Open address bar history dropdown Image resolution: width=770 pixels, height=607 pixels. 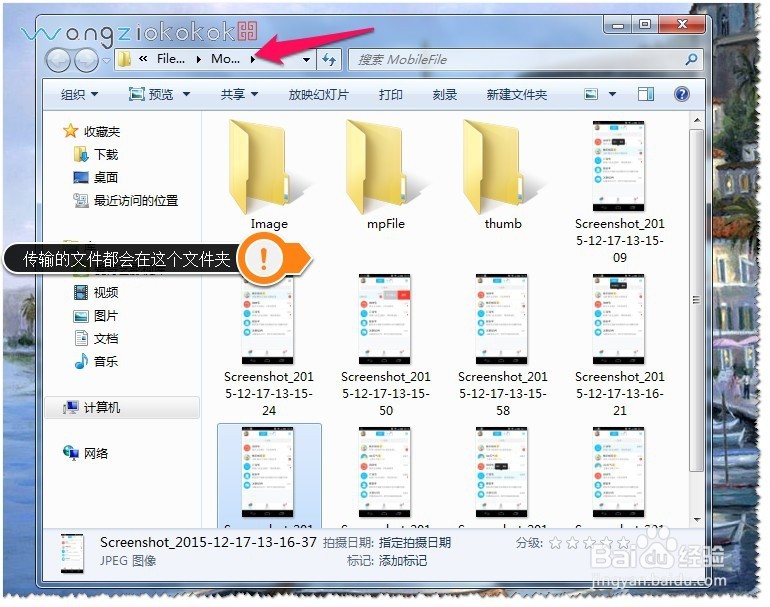click(306, 60)
